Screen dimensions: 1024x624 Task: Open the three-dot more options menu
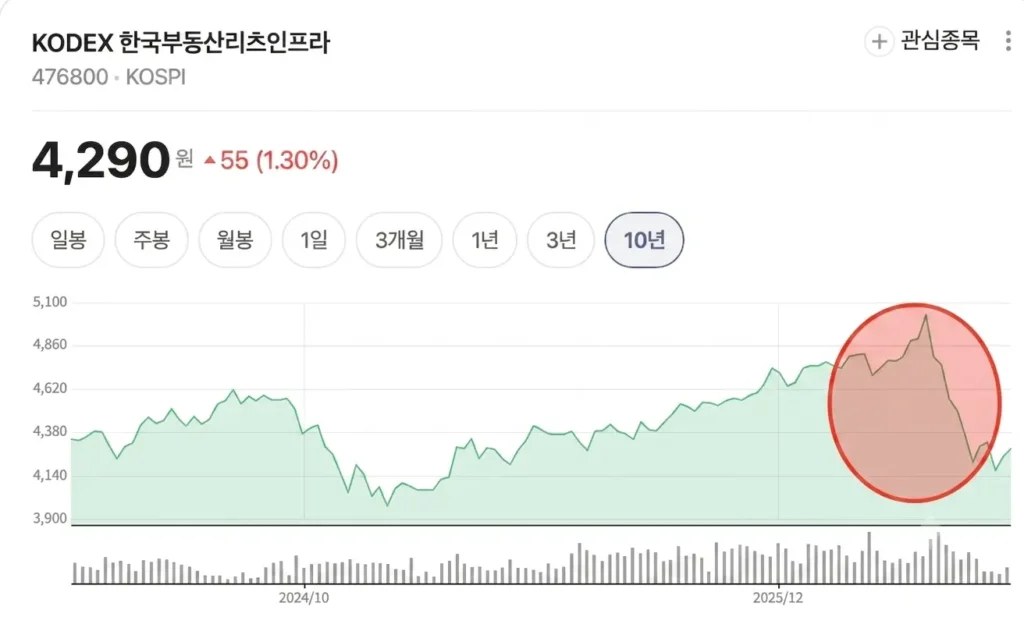pyautogui.click(x=1008, y=41)
